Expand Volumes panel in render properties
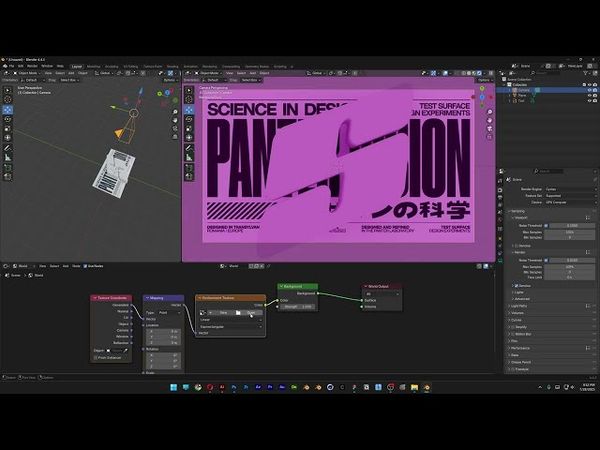This screenshot has width=600, height=450. (x=517, y=313)
